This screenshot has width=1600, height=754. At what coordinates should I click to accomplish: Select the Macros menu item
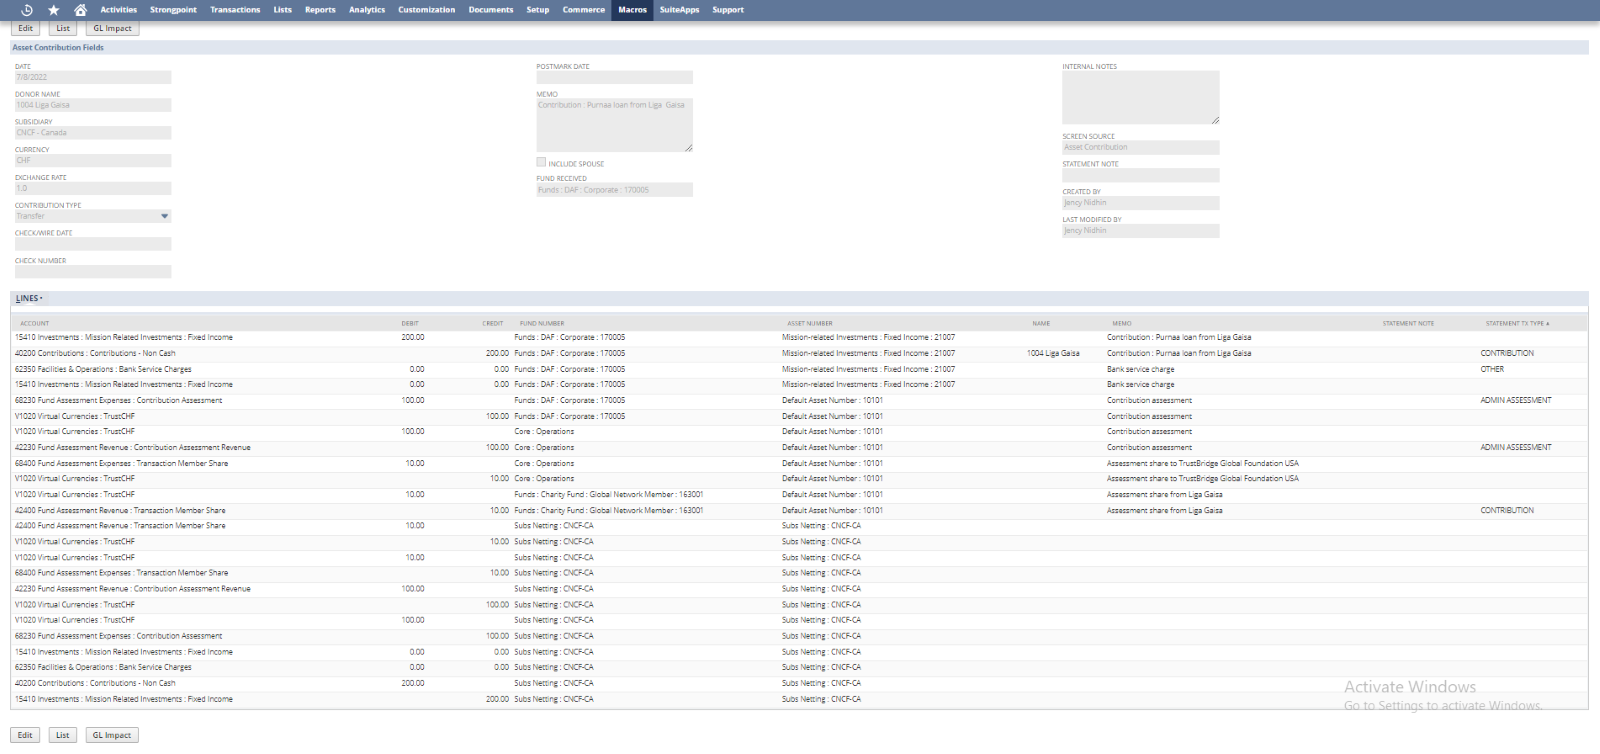632,10
